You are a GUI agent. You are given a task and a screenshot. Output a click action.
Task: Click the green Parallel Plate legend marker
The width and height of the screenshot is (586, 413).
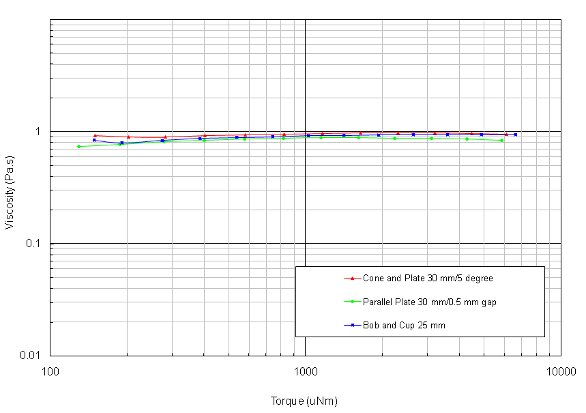point(352,302)
